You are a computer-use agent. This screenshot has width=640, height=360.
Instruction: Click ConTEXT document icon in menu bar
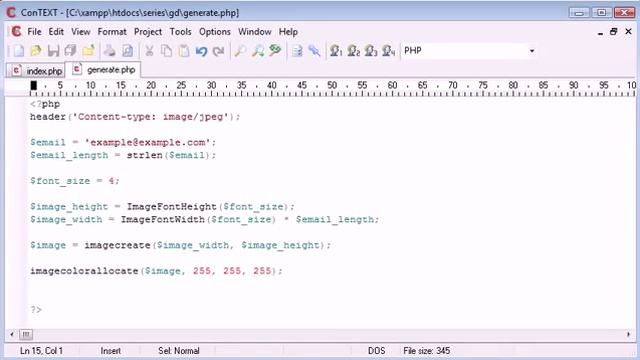(x=16, y=31)
